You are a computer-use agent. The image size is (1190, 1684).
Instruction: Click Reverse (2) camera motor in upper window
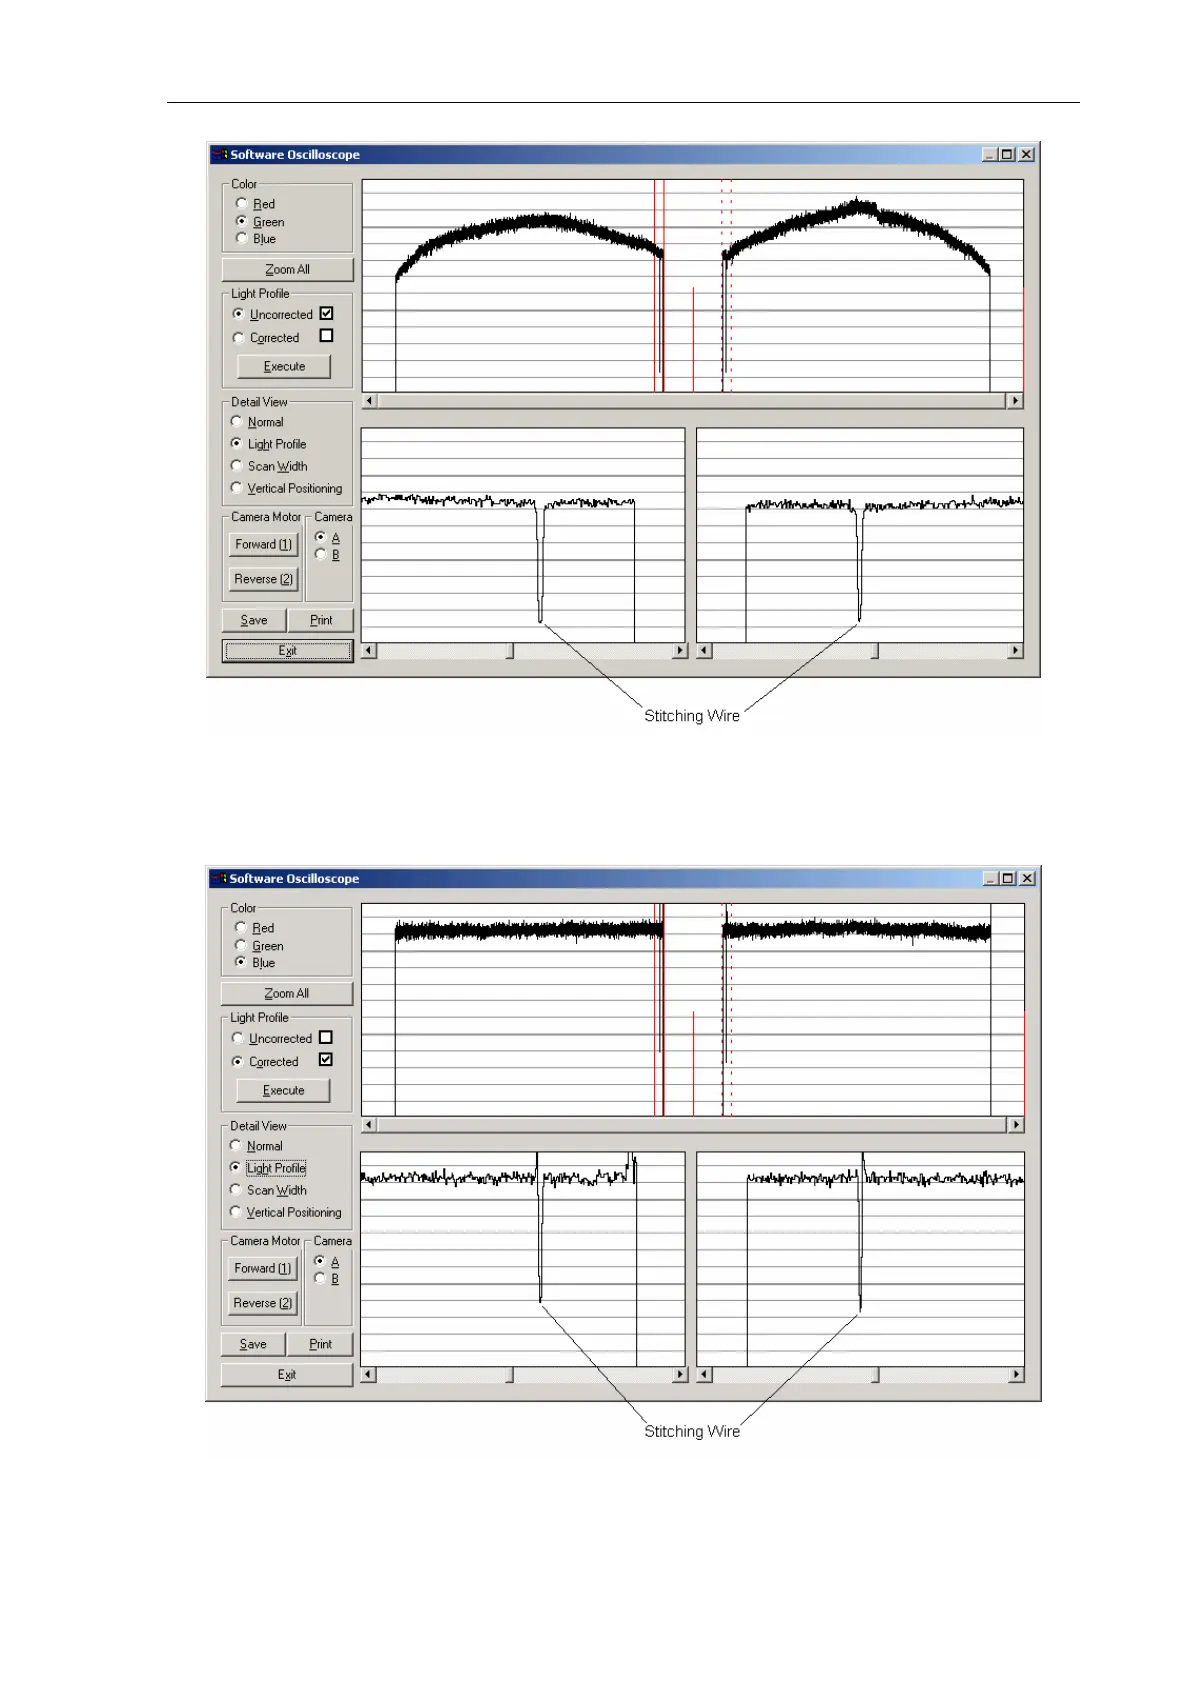click(x=264, y=579)
